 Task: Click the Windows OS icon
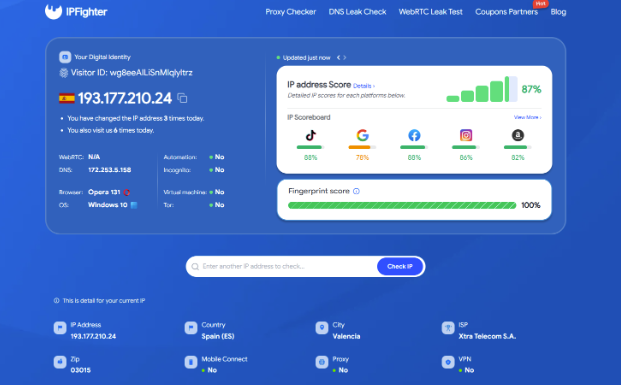pos(134,205)
